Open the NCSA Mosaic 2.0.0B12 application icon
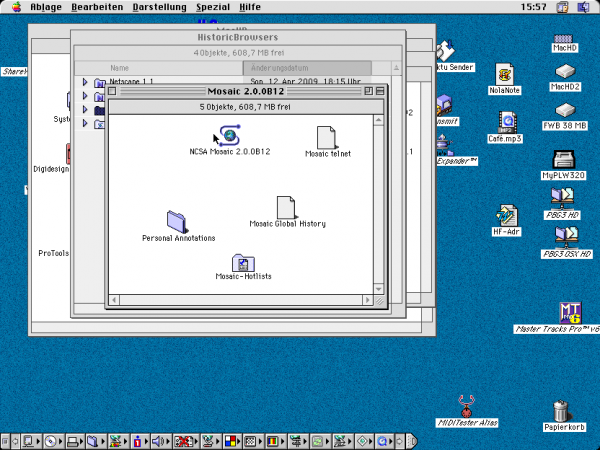The width and height of the screenshot is (600, 450). [x=230, y=136]
